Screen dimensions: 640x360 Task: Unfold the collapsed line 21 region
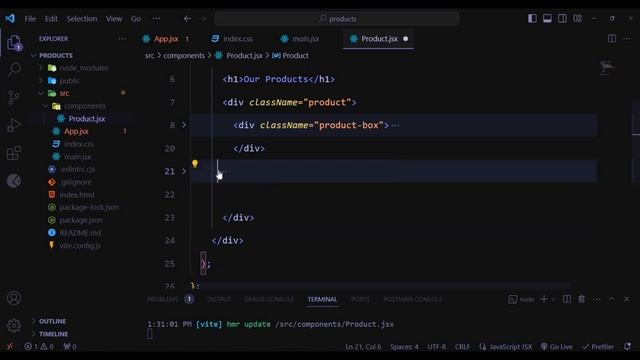pos(184,171)
